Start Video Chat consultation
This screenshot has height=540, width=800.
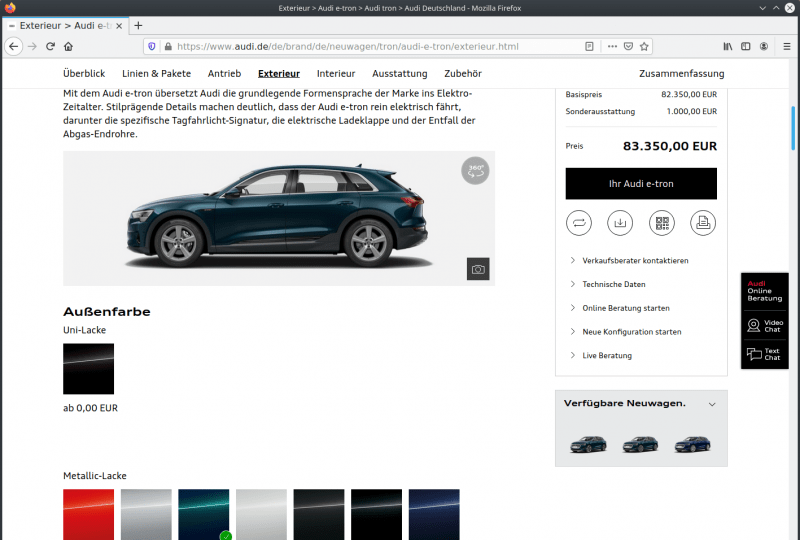765,326
